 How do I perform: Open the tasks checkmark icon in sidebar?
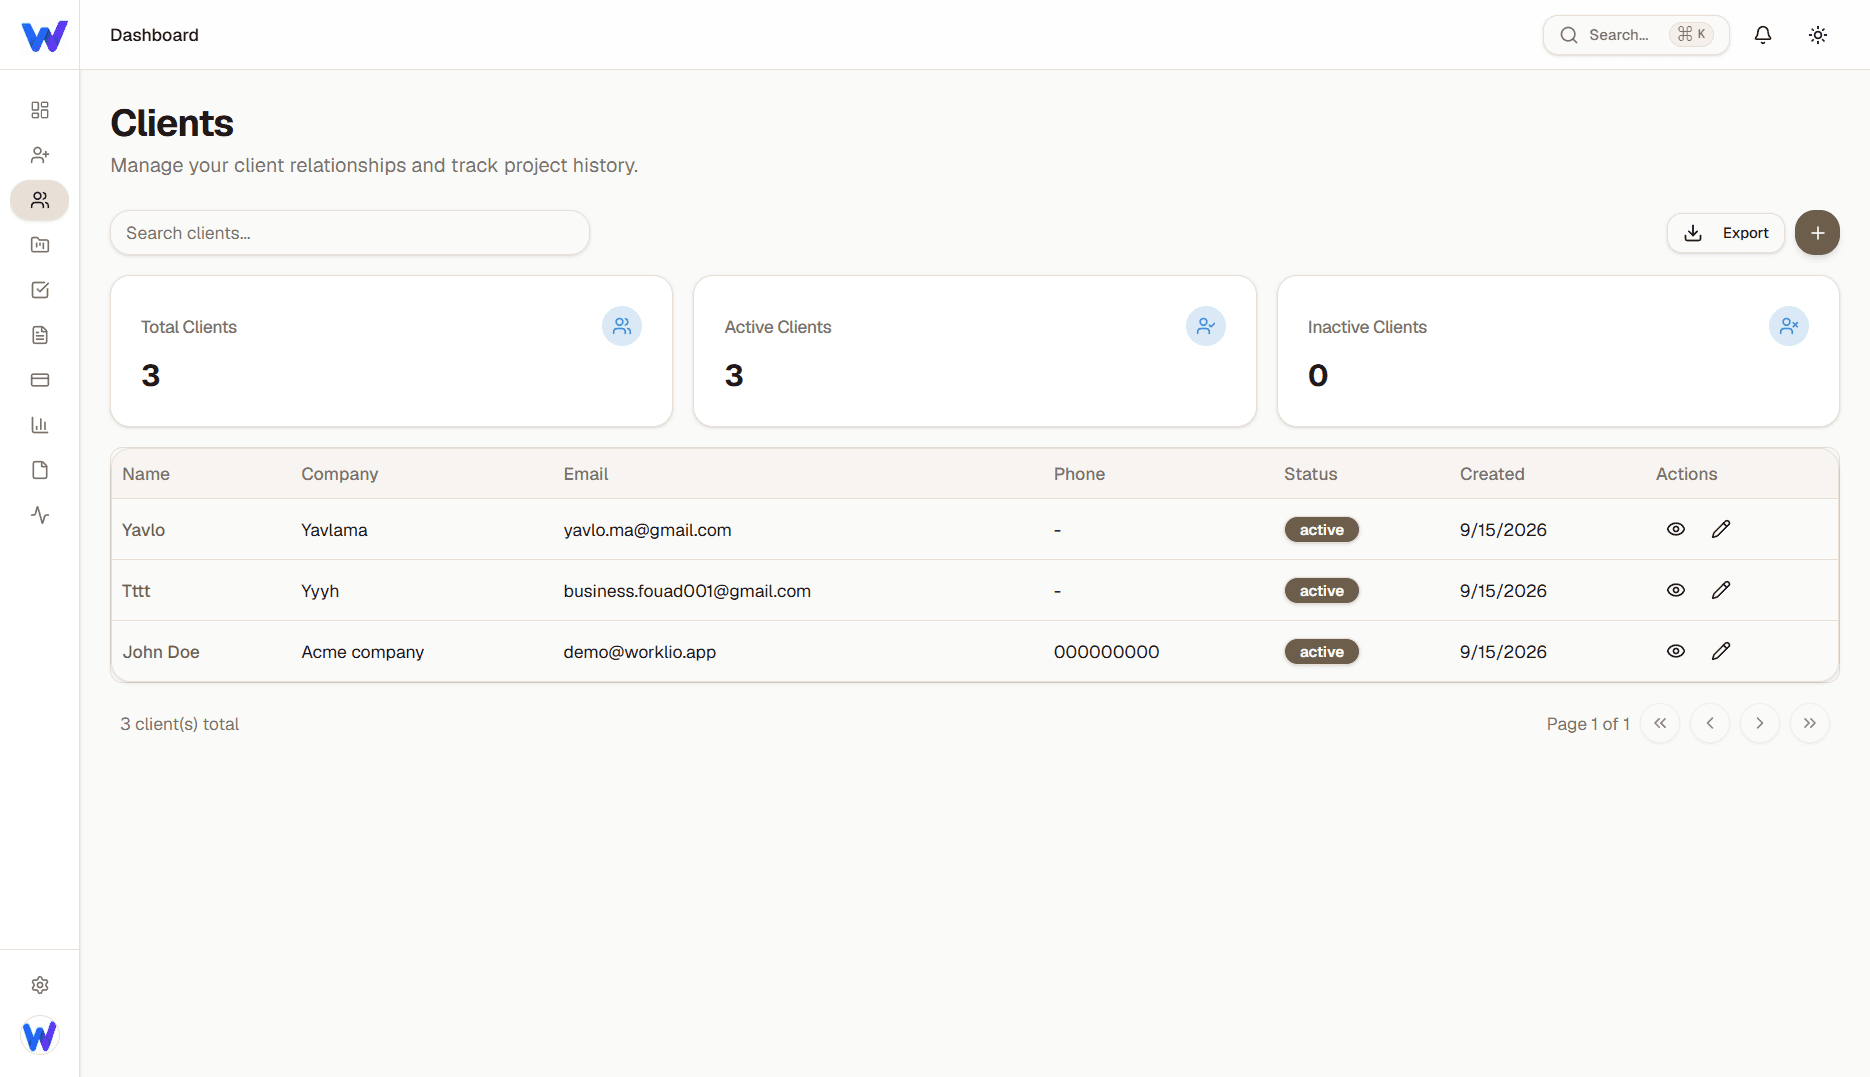click(40, 290)
